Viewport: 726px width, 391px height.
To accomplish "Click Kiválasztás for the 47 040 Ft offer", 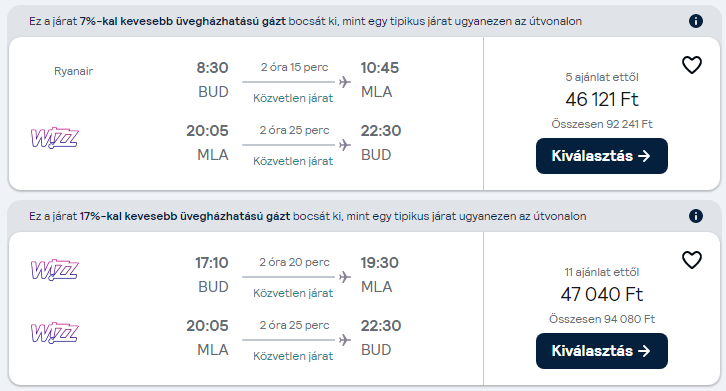I will pos(601,351).
